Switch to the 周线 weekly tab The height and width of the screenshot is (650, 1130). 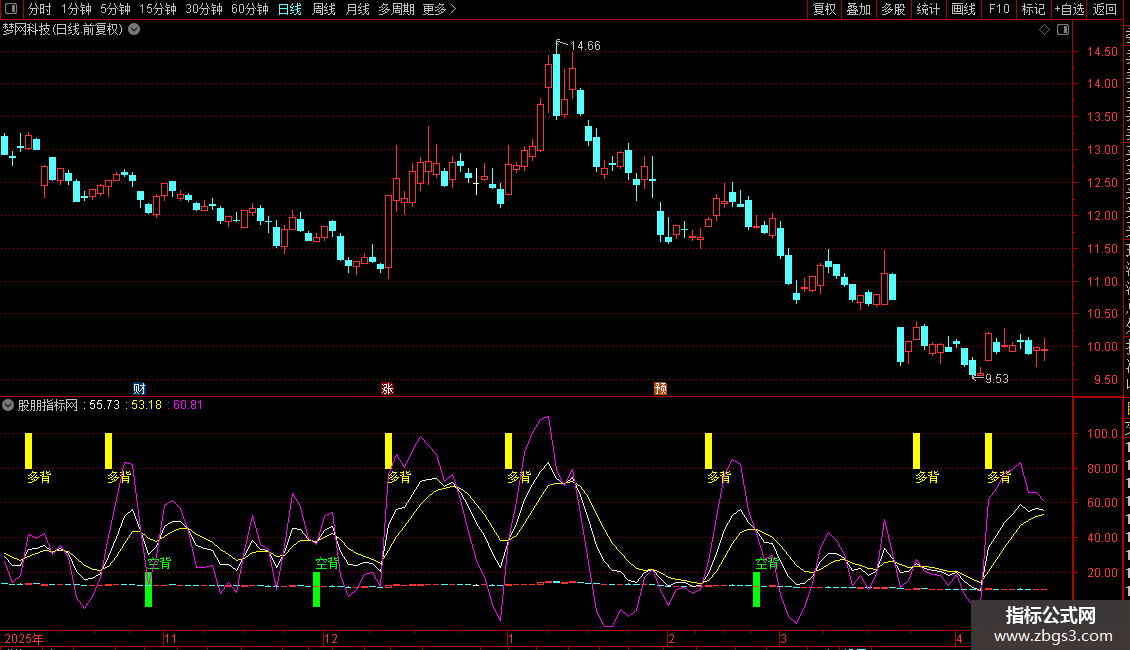[324, 9]
